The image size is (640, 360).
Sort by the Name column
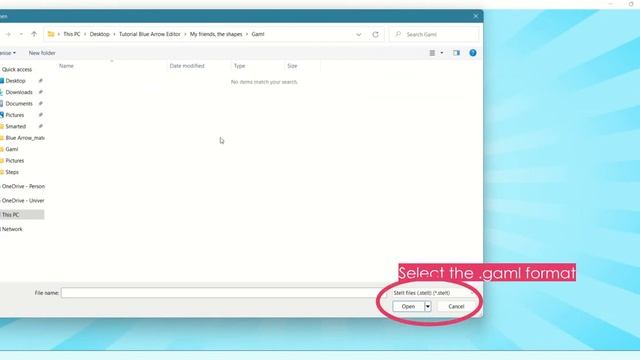67,66
